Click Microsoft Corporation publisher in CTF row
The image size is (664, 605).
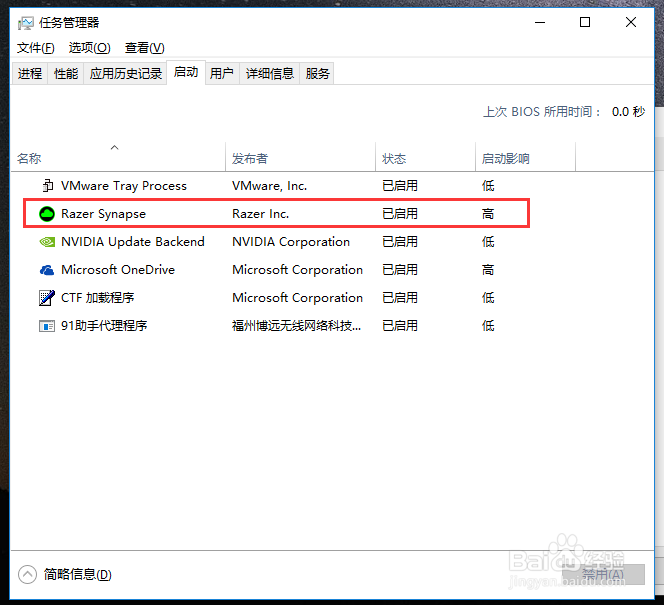coord(297,298)
